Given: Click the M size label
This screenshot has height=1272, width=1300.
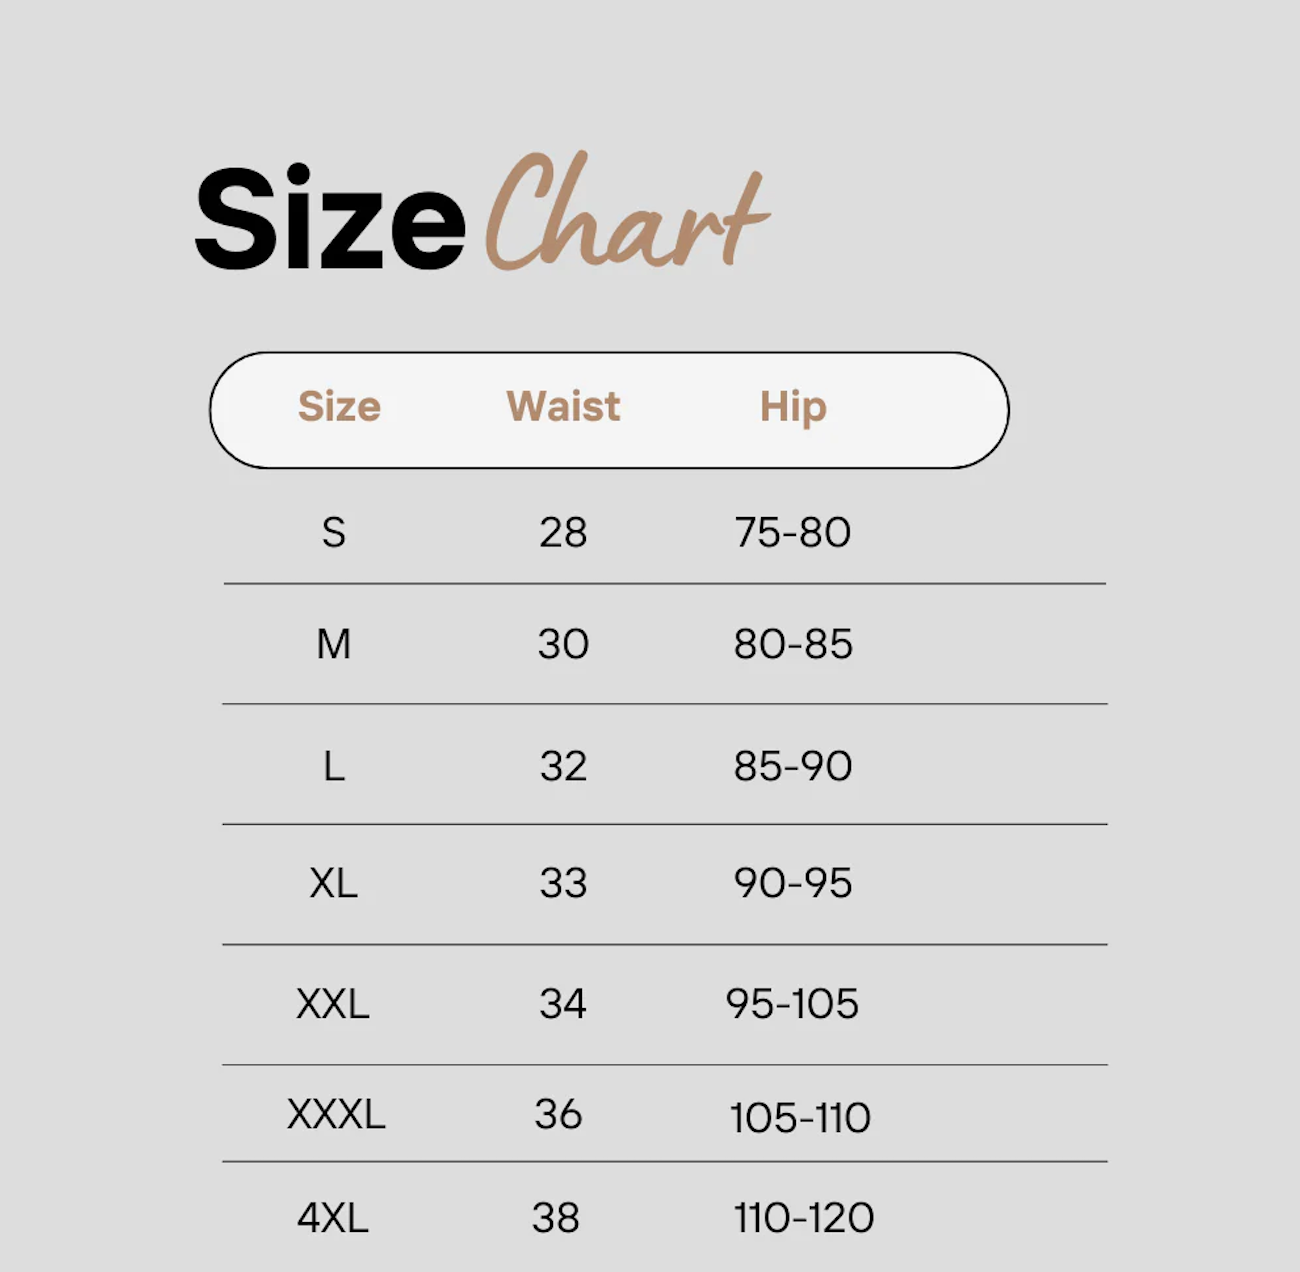Looking at the screenshot, I should pos(334,644).
